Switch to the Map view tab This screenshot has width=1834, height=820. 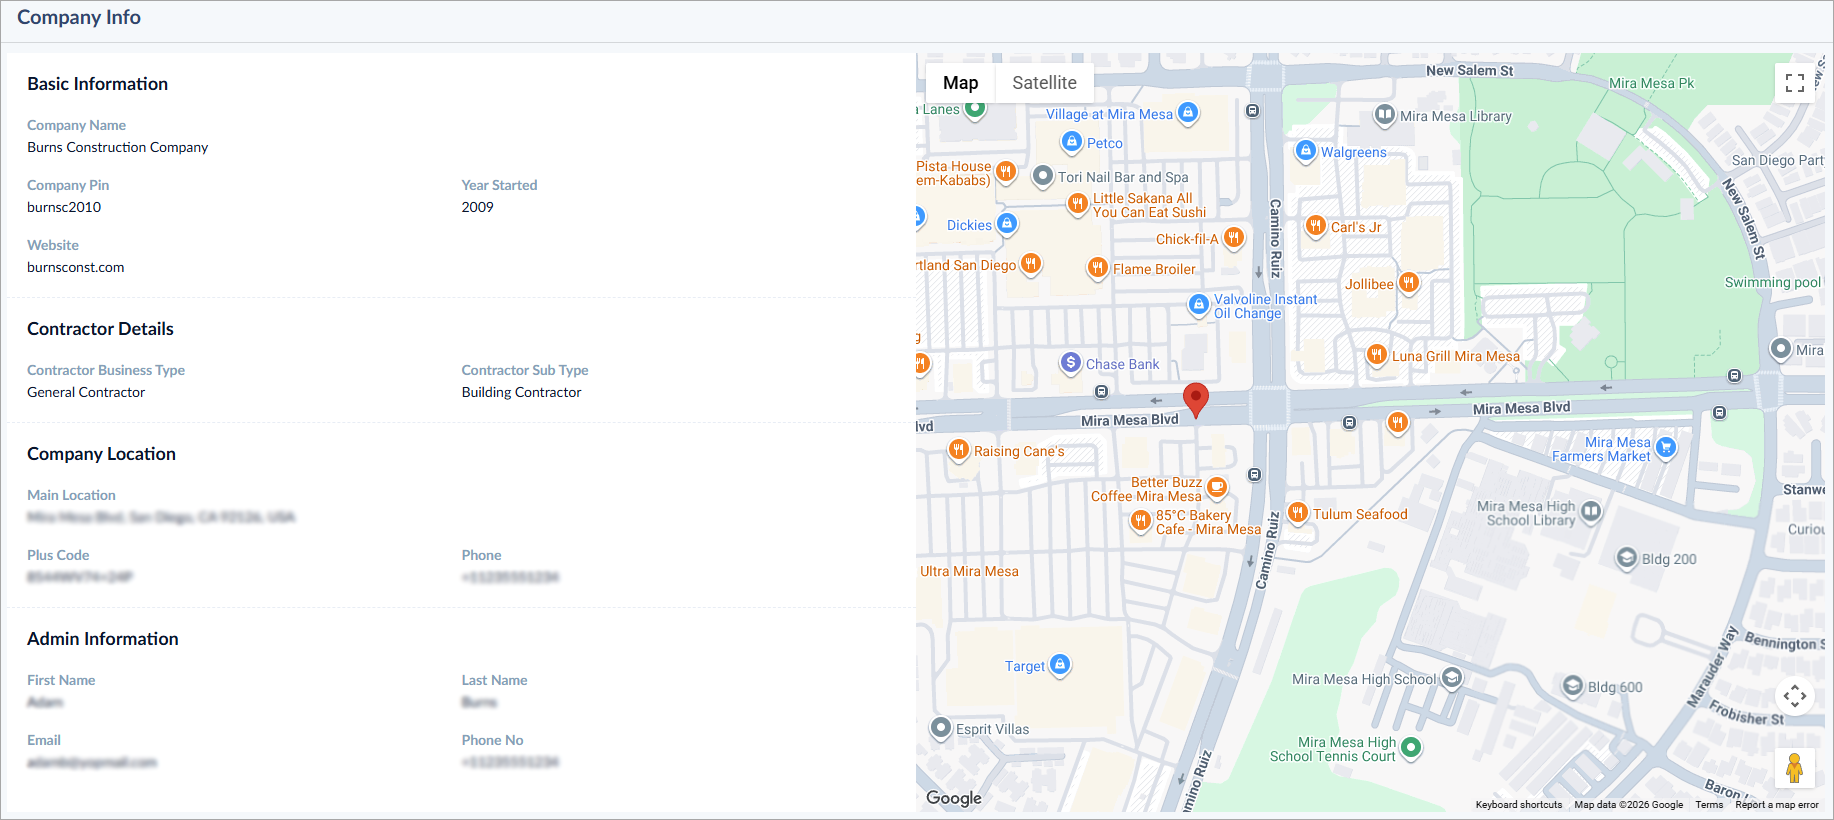[960, 83]
